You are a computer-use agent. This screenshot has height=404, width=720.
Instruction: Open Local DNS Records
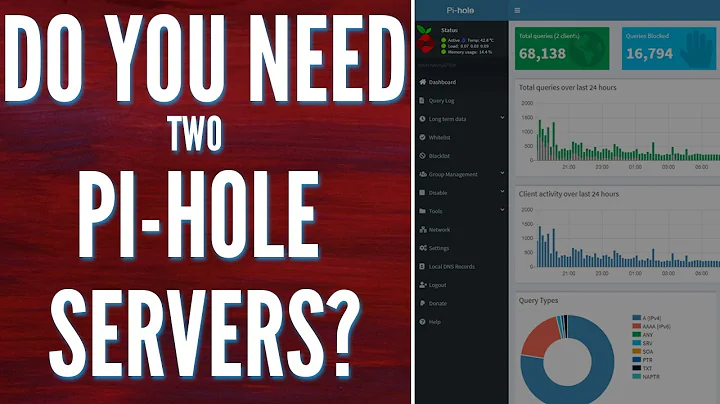[x=447, y=266]
